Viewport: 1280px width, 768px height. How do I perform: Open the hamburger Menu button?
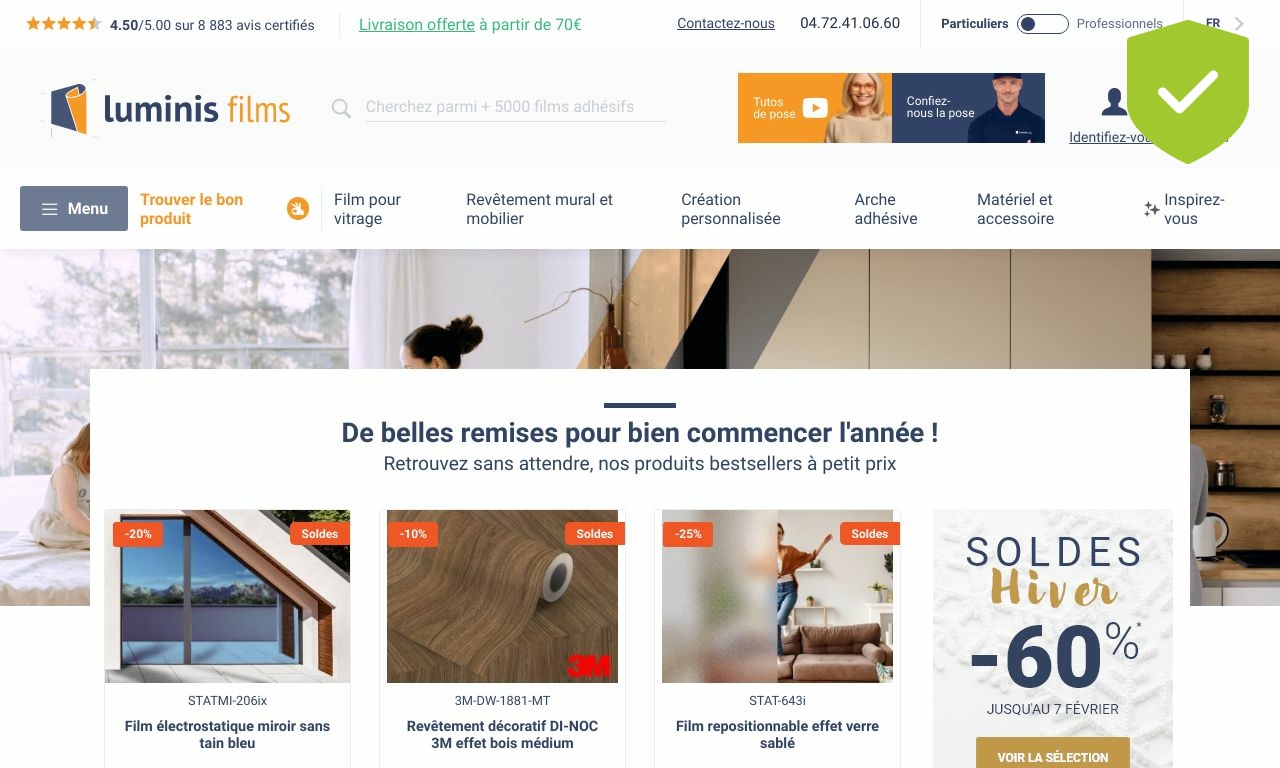(x=74, y=208)
